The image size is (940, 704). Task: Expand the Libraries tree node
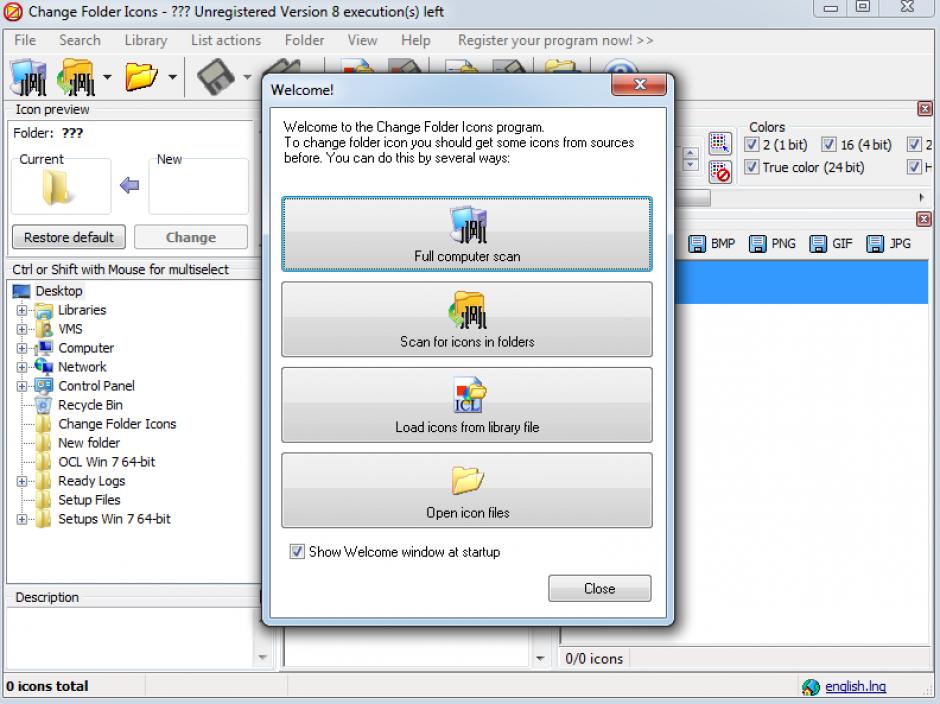click(x=22, y=310)
